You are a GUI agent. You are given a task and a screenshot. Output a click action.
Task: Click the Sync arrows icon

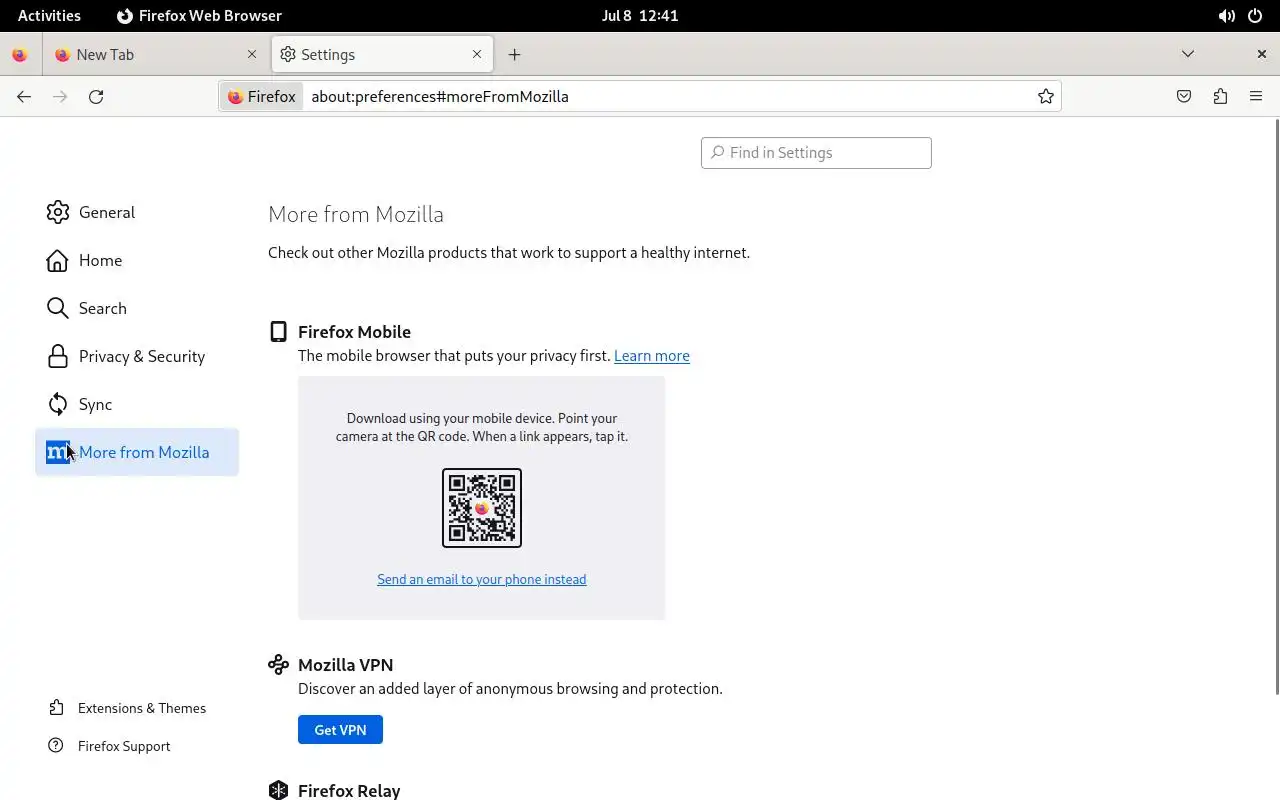point(58,404)
